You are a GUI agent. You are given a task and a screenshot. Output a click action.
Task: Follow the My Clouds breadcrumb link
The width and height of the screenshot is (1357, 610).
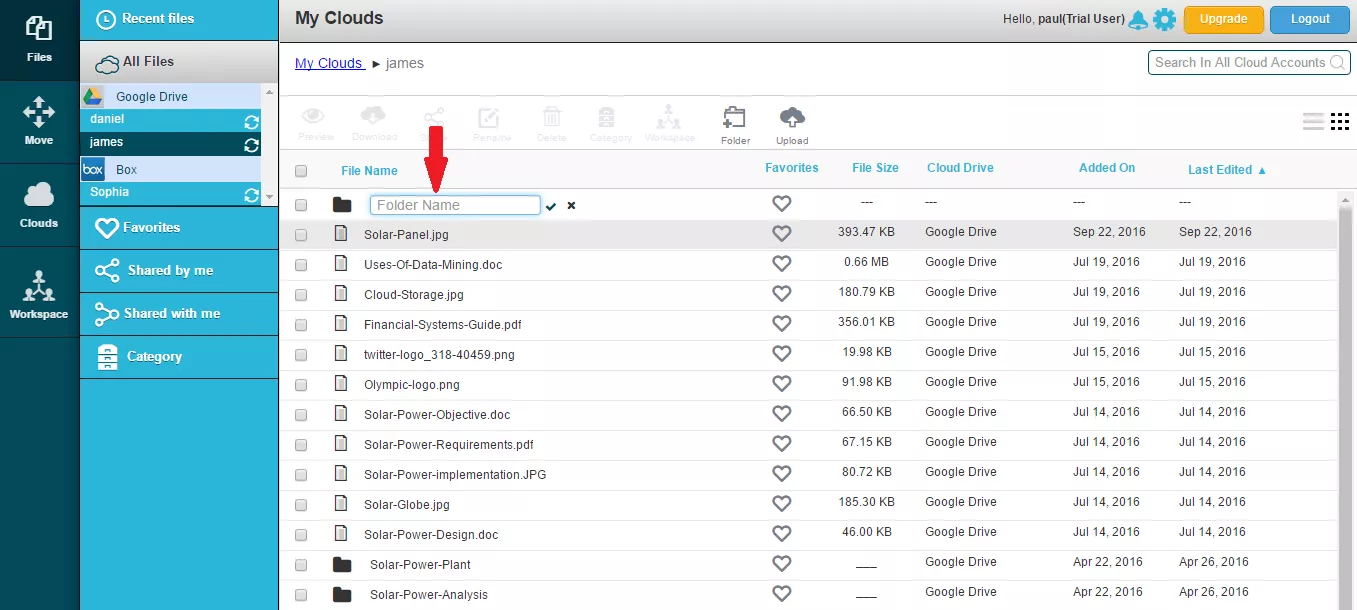pos(328,63)
